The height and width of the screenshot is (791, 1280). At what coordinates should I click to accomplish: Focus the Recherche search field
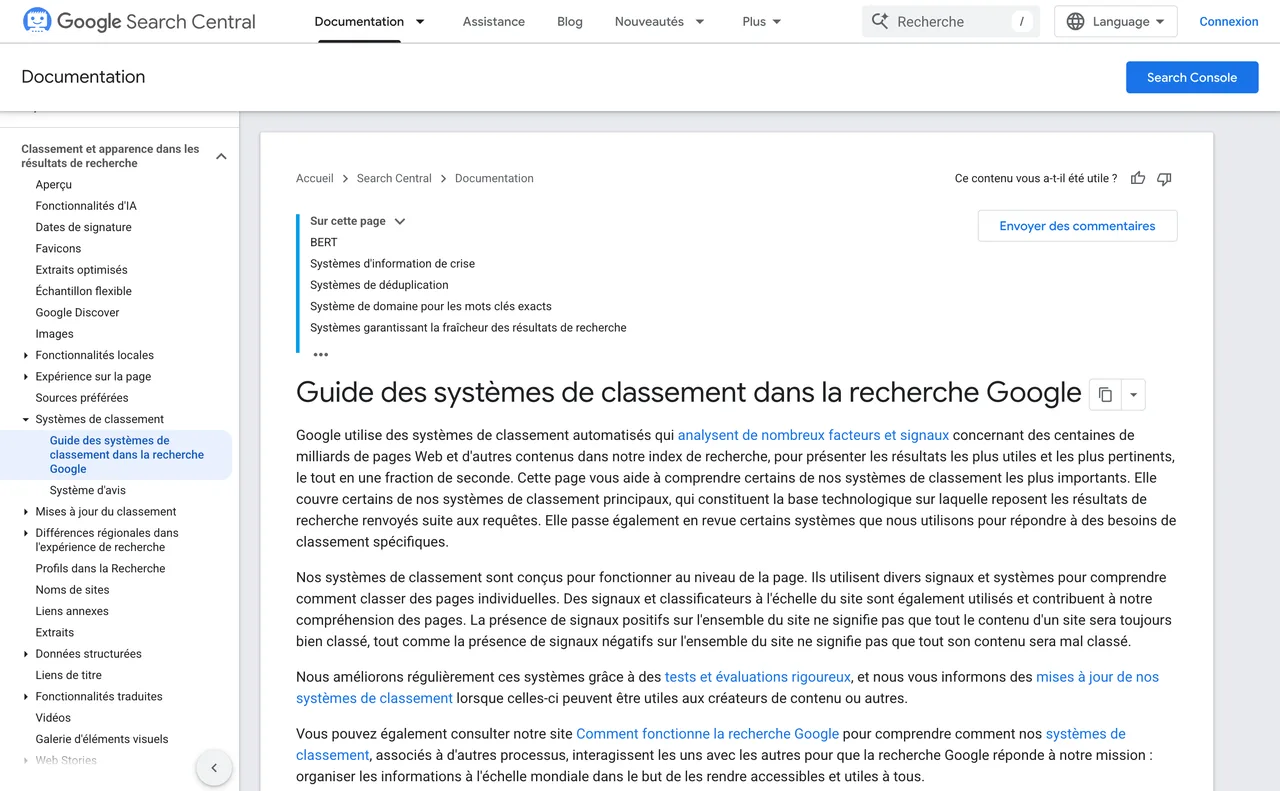(950, 21)
